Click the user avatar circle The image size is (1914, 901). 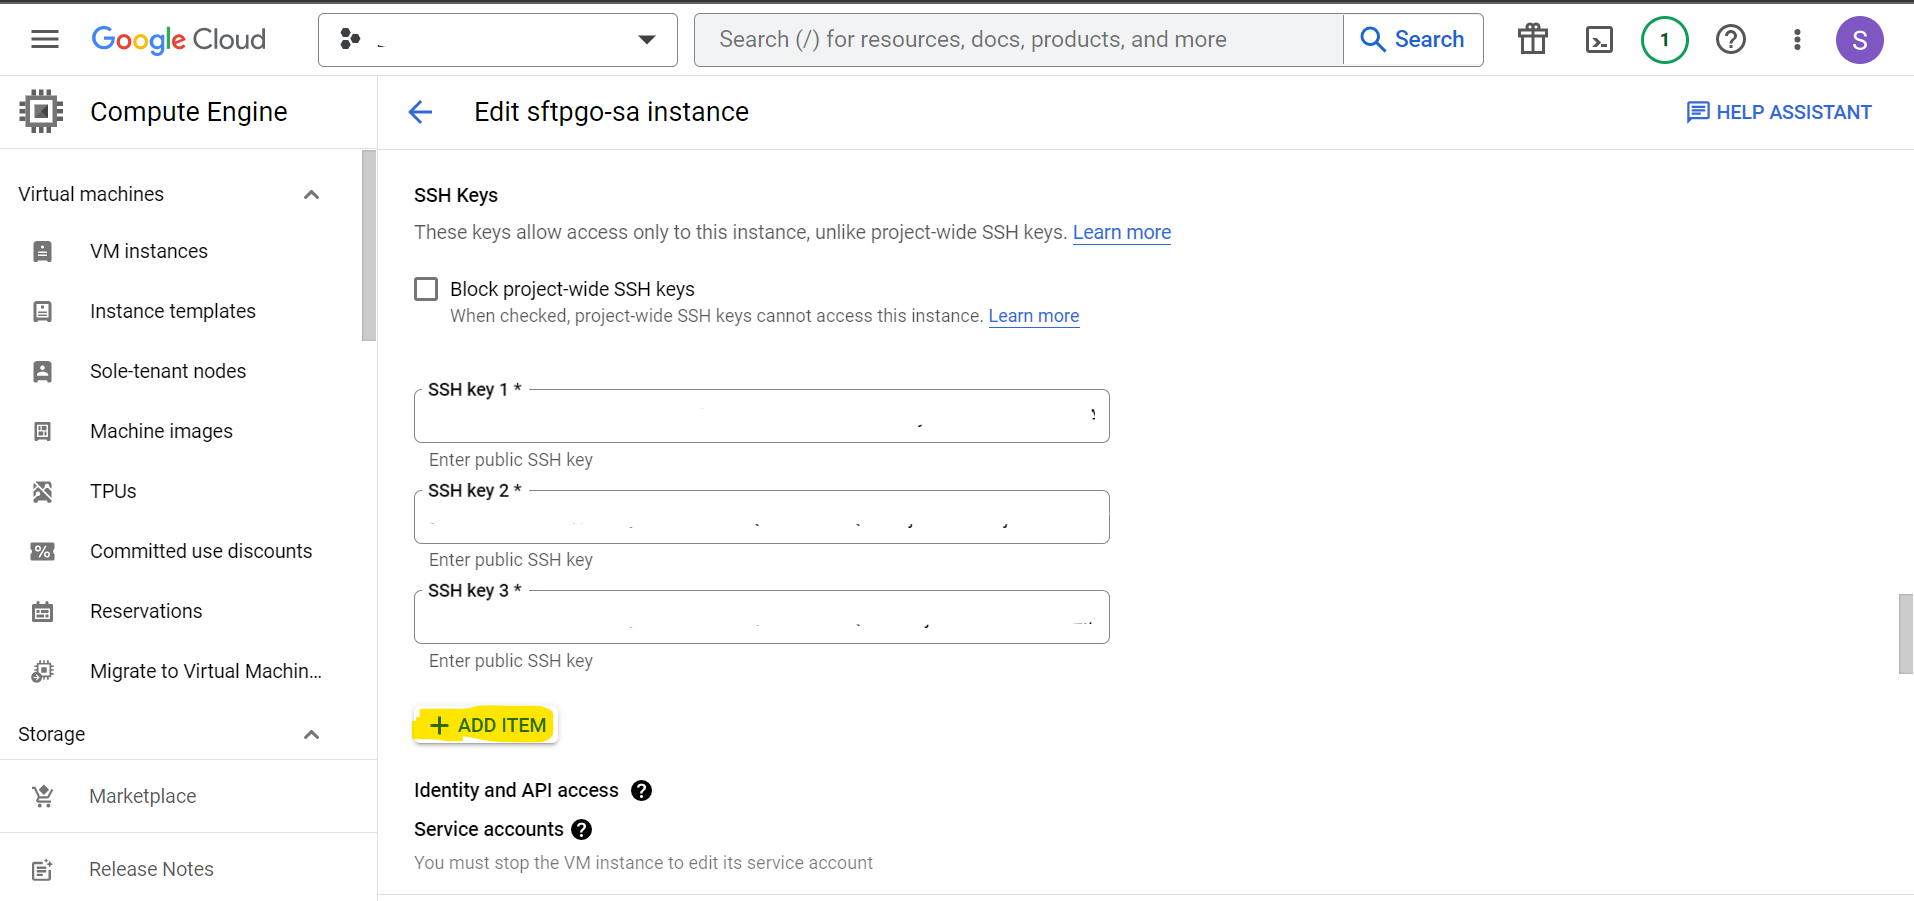coord(1860,40)
